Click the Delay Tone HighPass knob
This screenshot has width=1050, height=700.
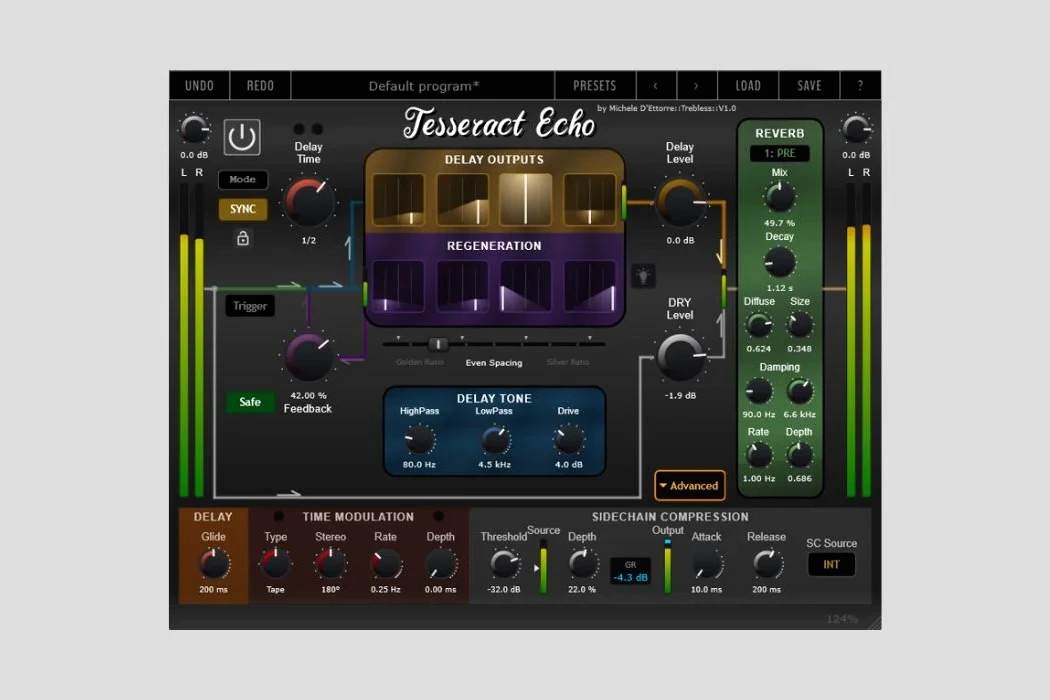(x=420, y=440)
